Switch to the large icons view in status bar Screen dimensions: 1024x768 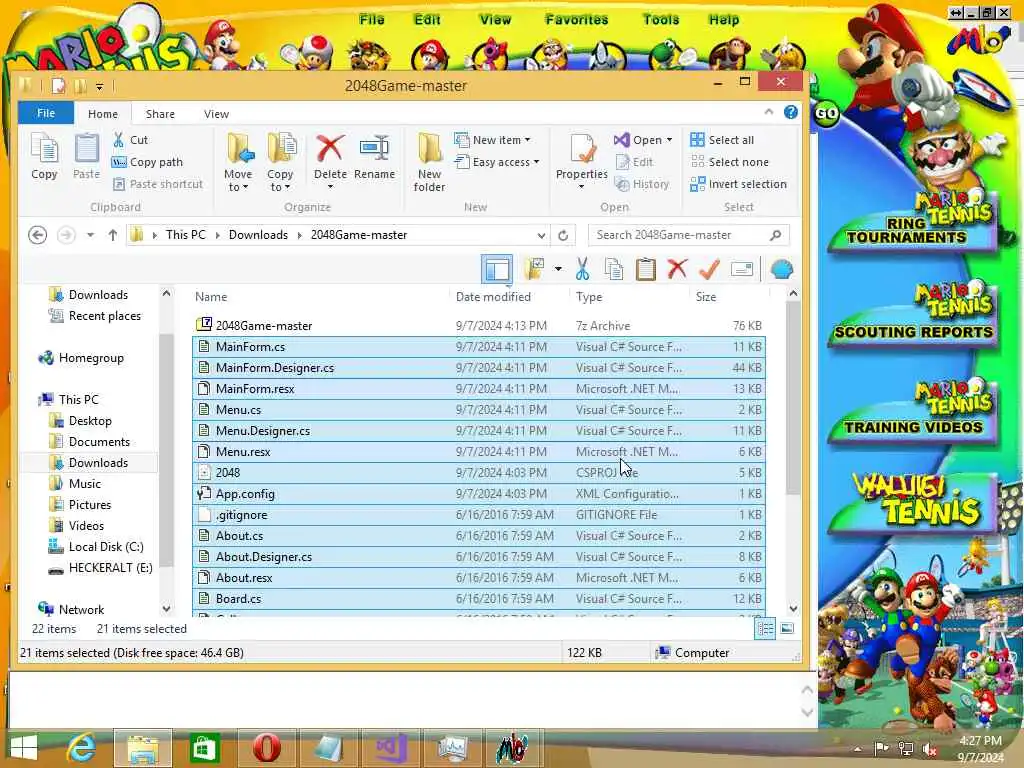coord(788,629)
